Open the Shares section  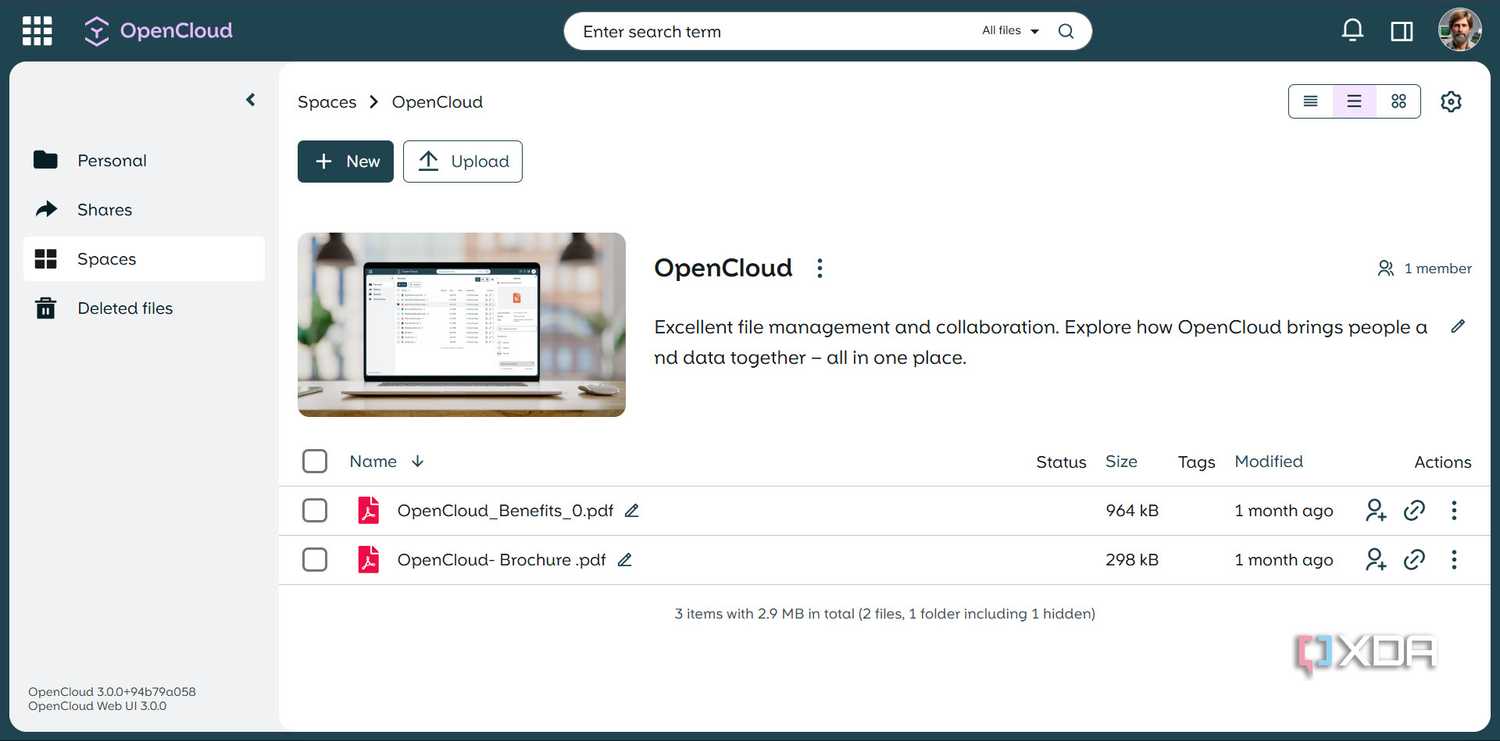click(144, 209)
